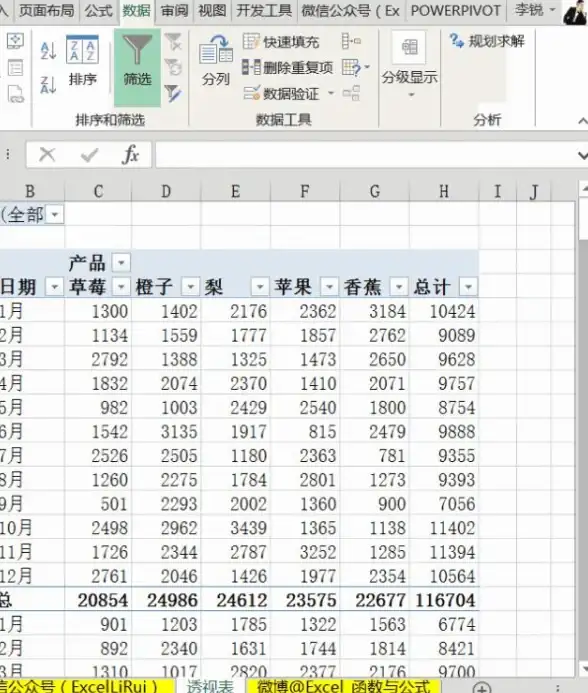Apply 快速填充 flash fill
The width and height of the screenshot is (588, 693).
tap(281, 42)
